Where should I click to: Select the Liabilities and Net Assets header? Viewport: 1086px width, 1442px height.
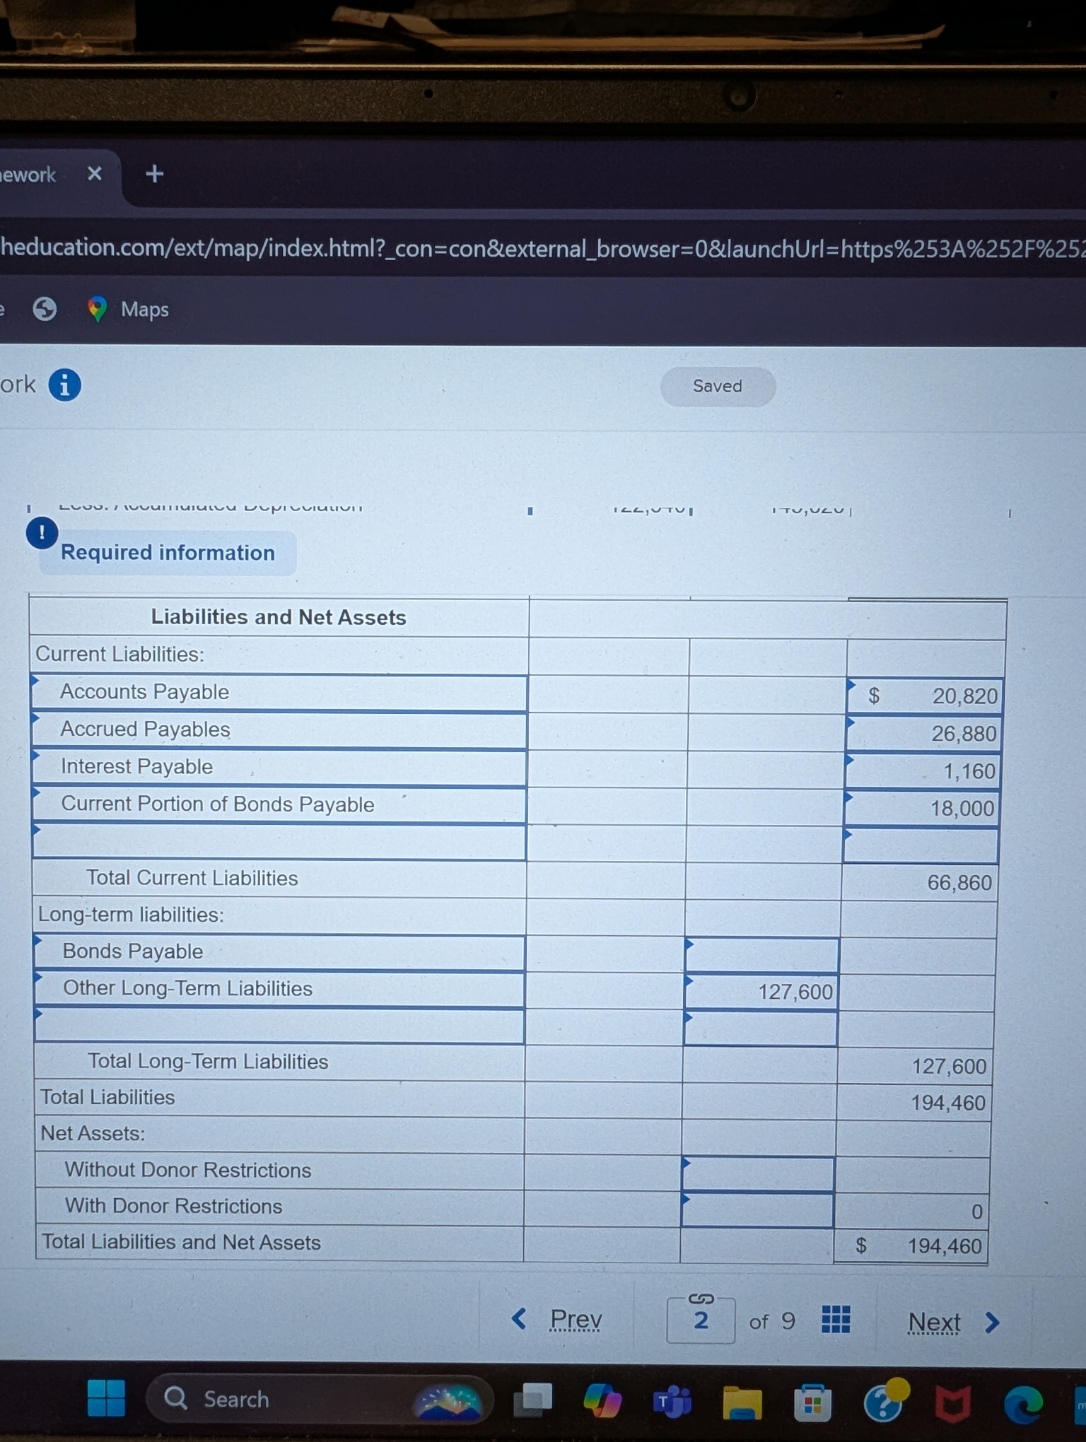[x=279, y=617]
